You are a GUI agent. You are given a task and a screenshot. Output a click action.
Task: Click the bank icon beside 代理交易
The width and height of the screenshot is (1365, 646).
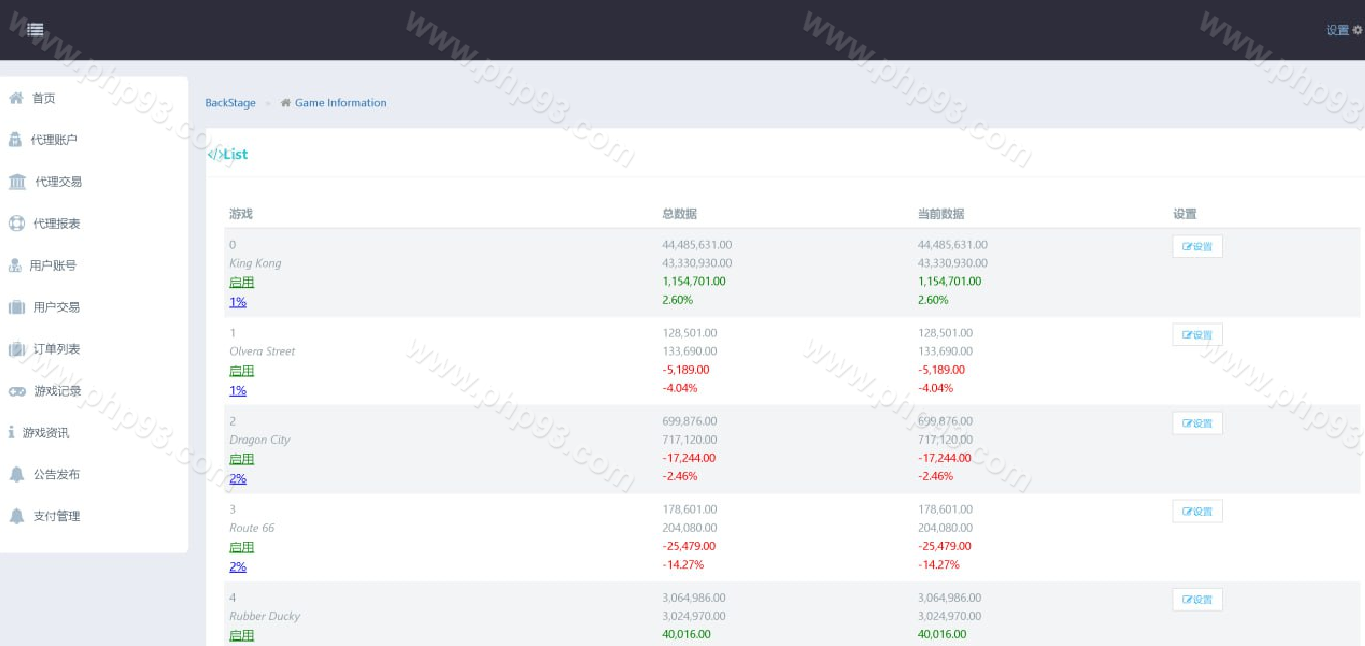click(x=18, y=182)
